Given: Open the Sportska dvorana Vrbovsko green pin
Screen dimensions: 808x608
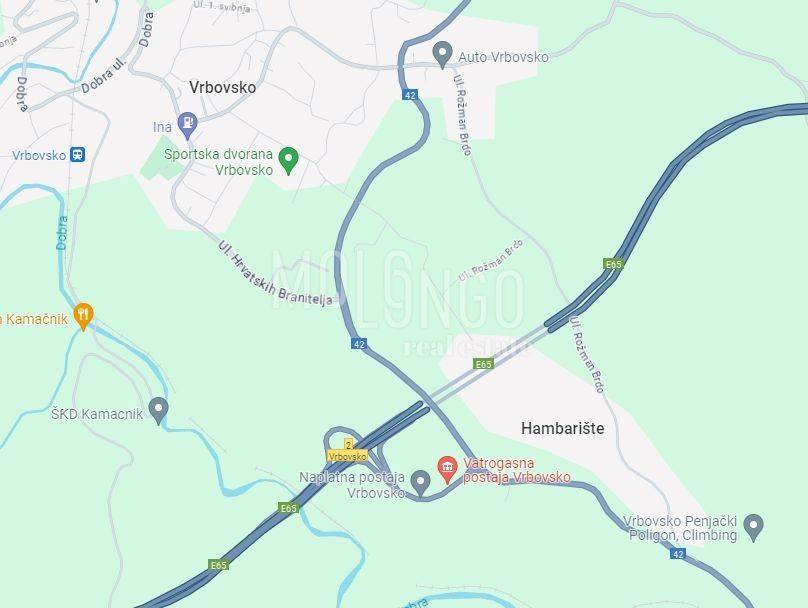Looking at the screenshot, I should point(289,160).
